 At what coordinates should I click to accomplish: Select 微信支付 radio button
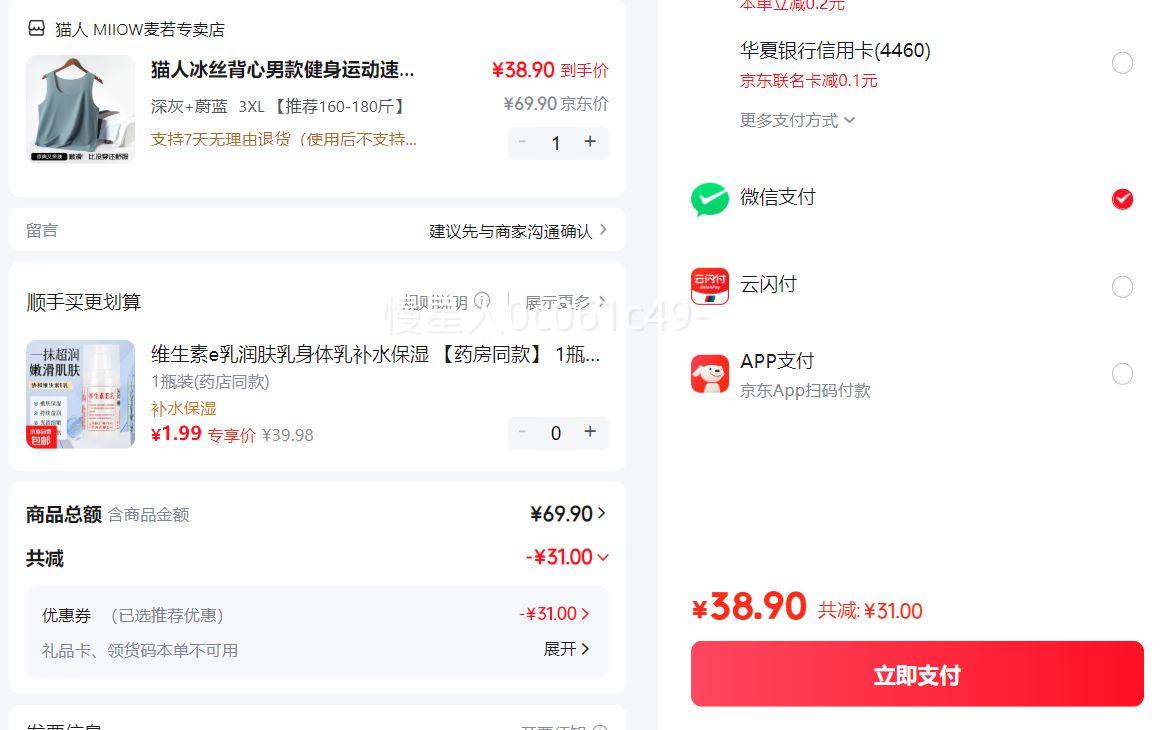(1122, 199)
